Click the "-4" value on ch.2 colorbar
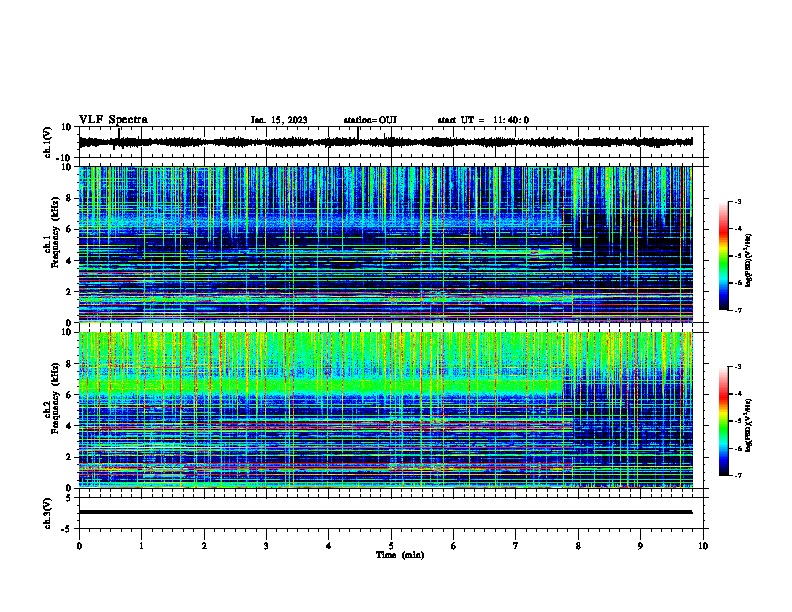Screen dimensions: 792x612 click(x=737, y=394)
